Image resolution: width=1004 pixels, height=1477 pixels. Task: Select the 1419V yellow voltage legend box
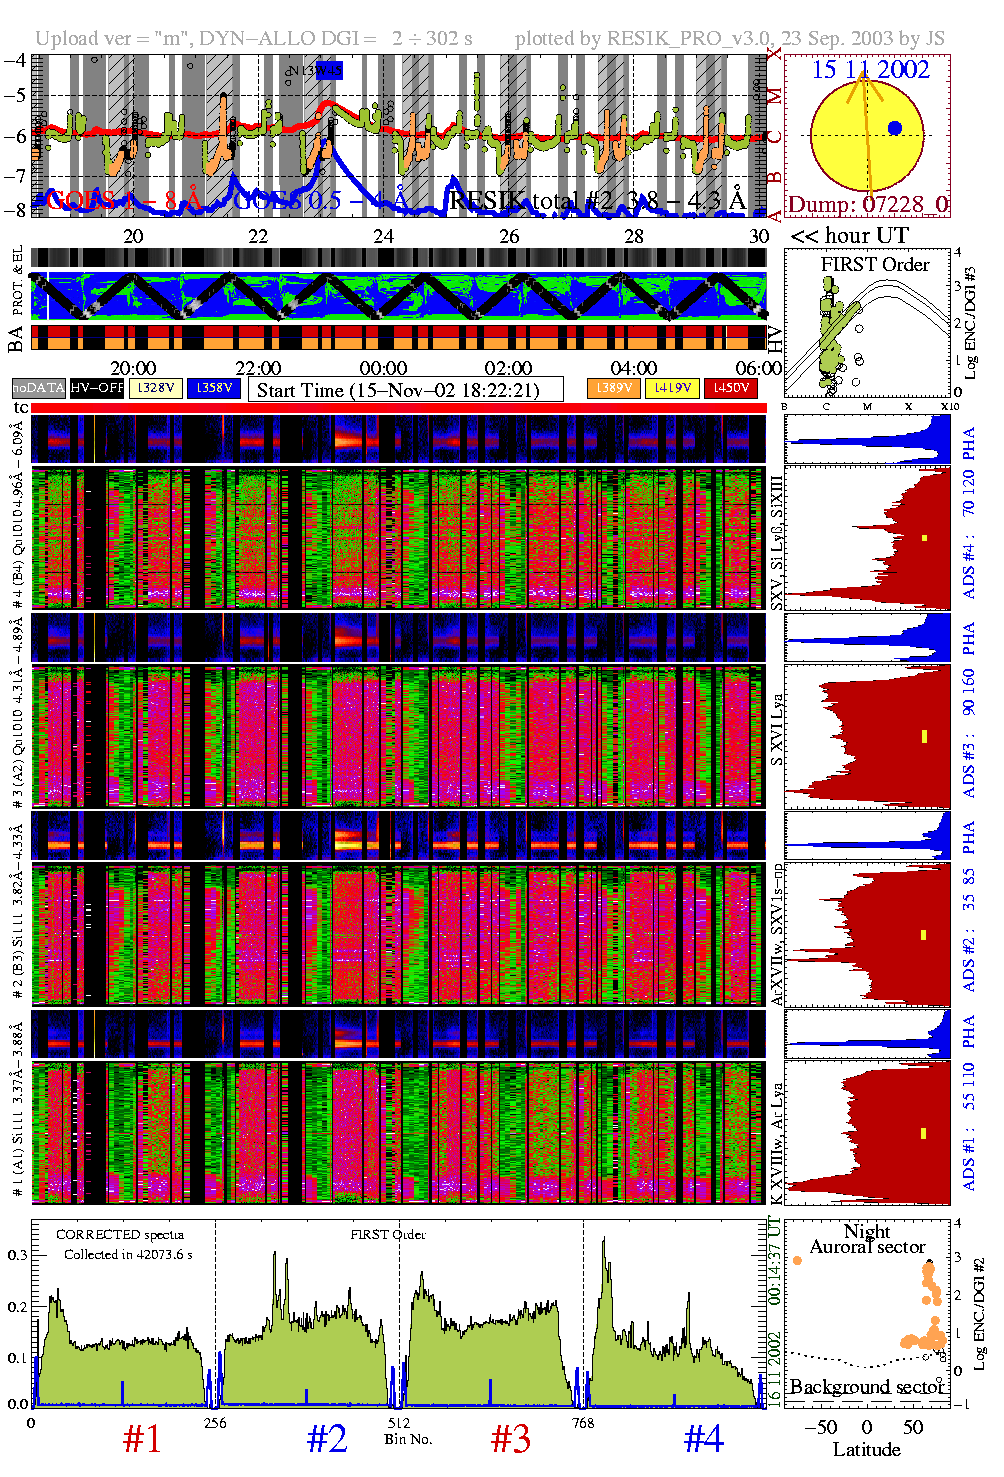[x=672, y=388]
